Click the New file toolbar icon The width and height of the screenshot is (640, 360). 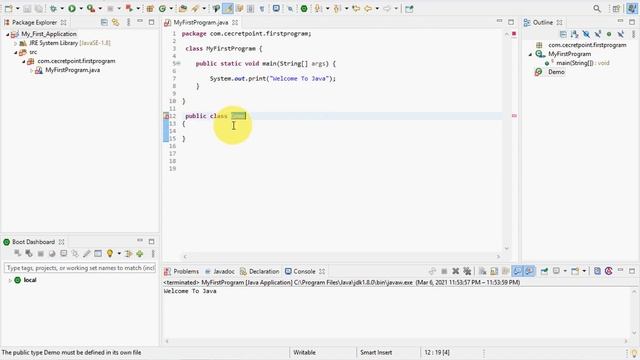pyautogui.click(x=8, y=8)
